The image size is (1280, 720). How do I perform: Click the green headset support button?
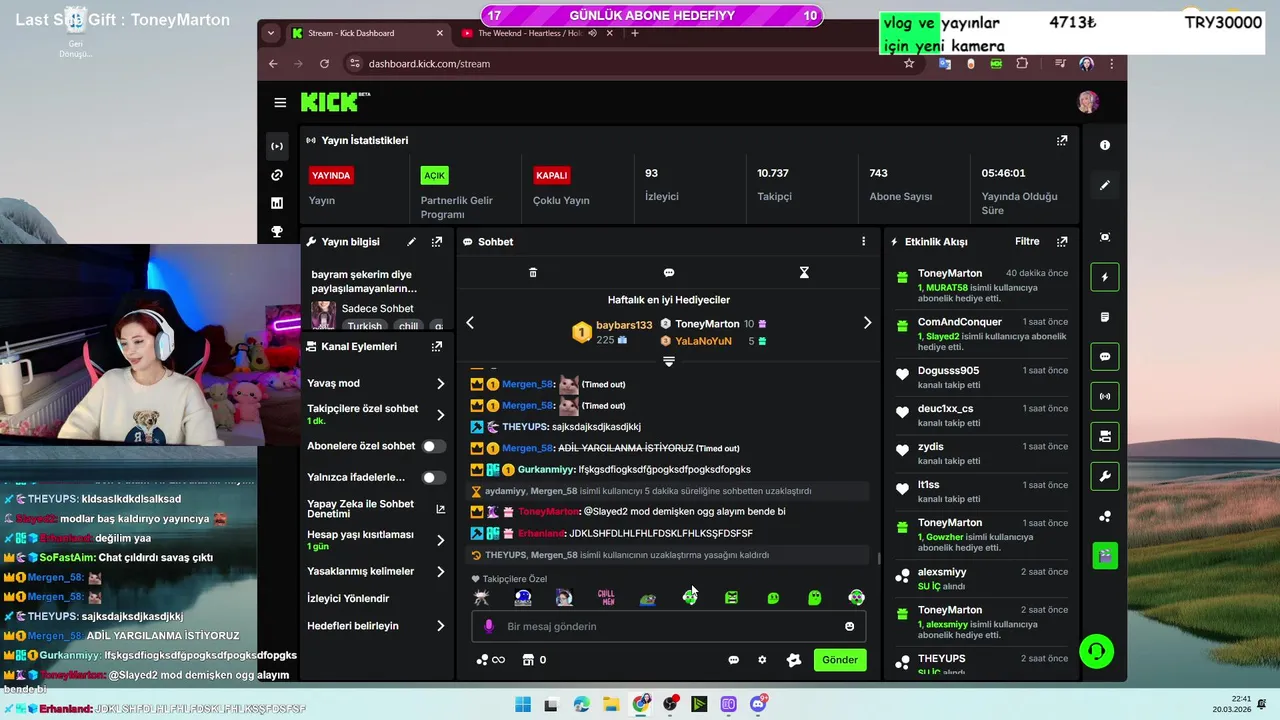1097,652
